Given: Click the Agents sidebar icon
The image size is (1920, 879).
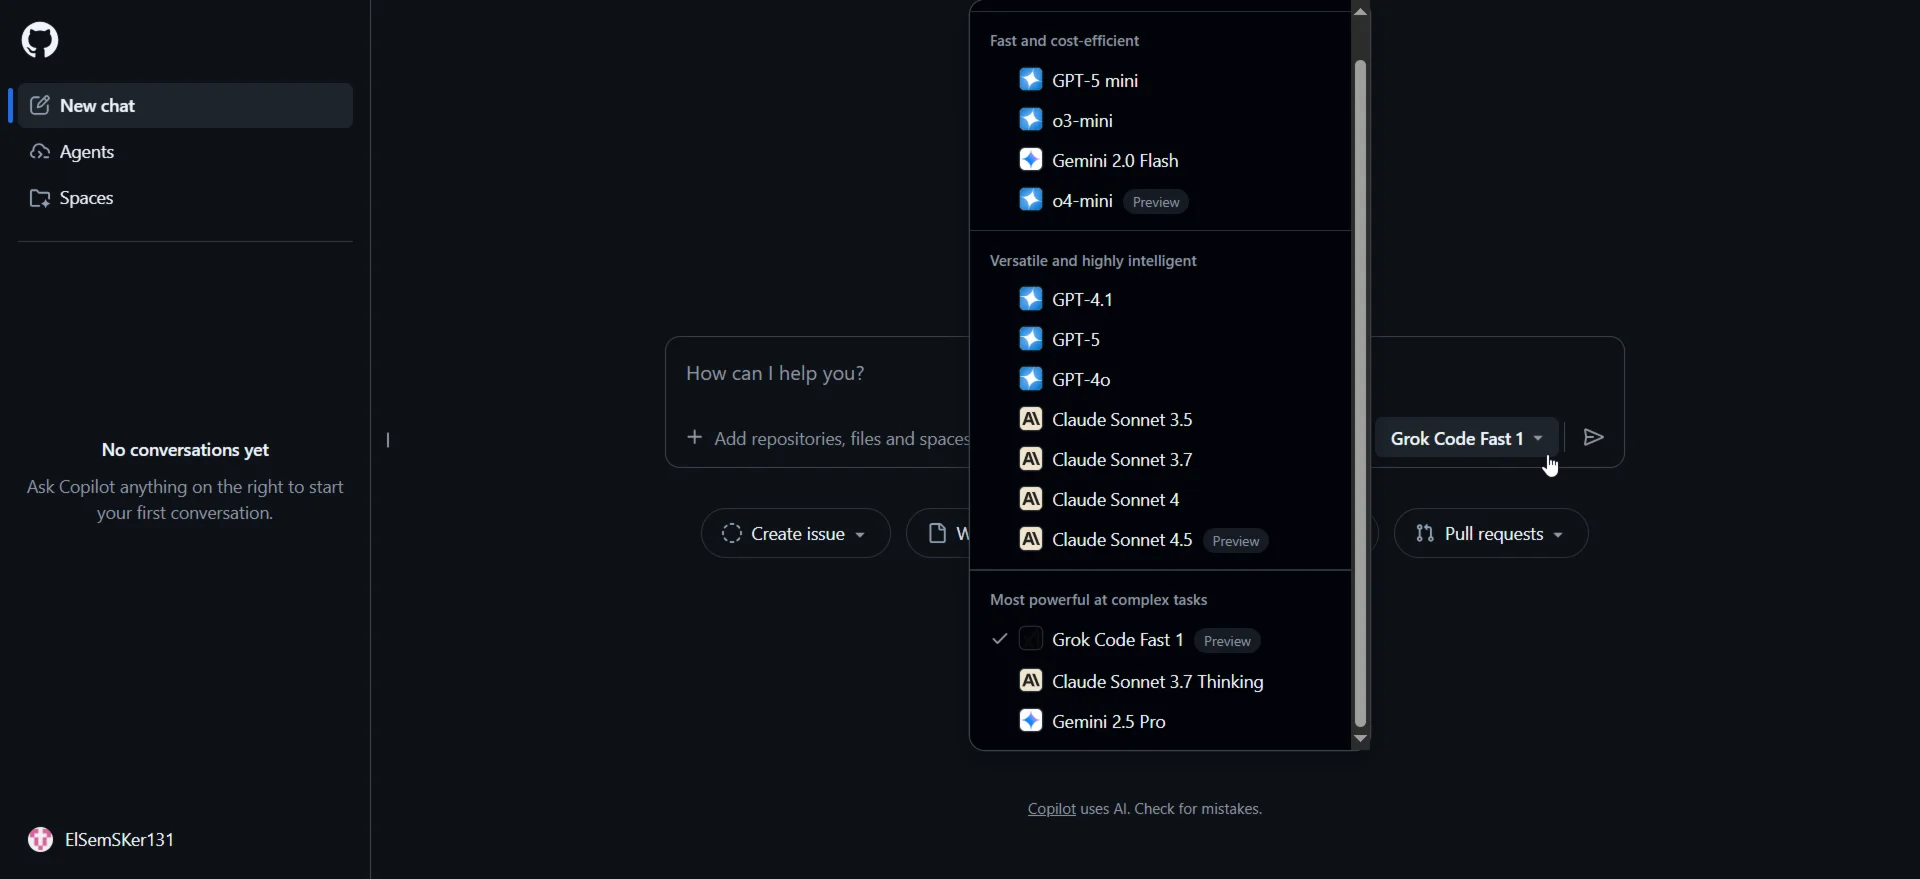Looking at the screenshot, I should (x=40, y=152).
